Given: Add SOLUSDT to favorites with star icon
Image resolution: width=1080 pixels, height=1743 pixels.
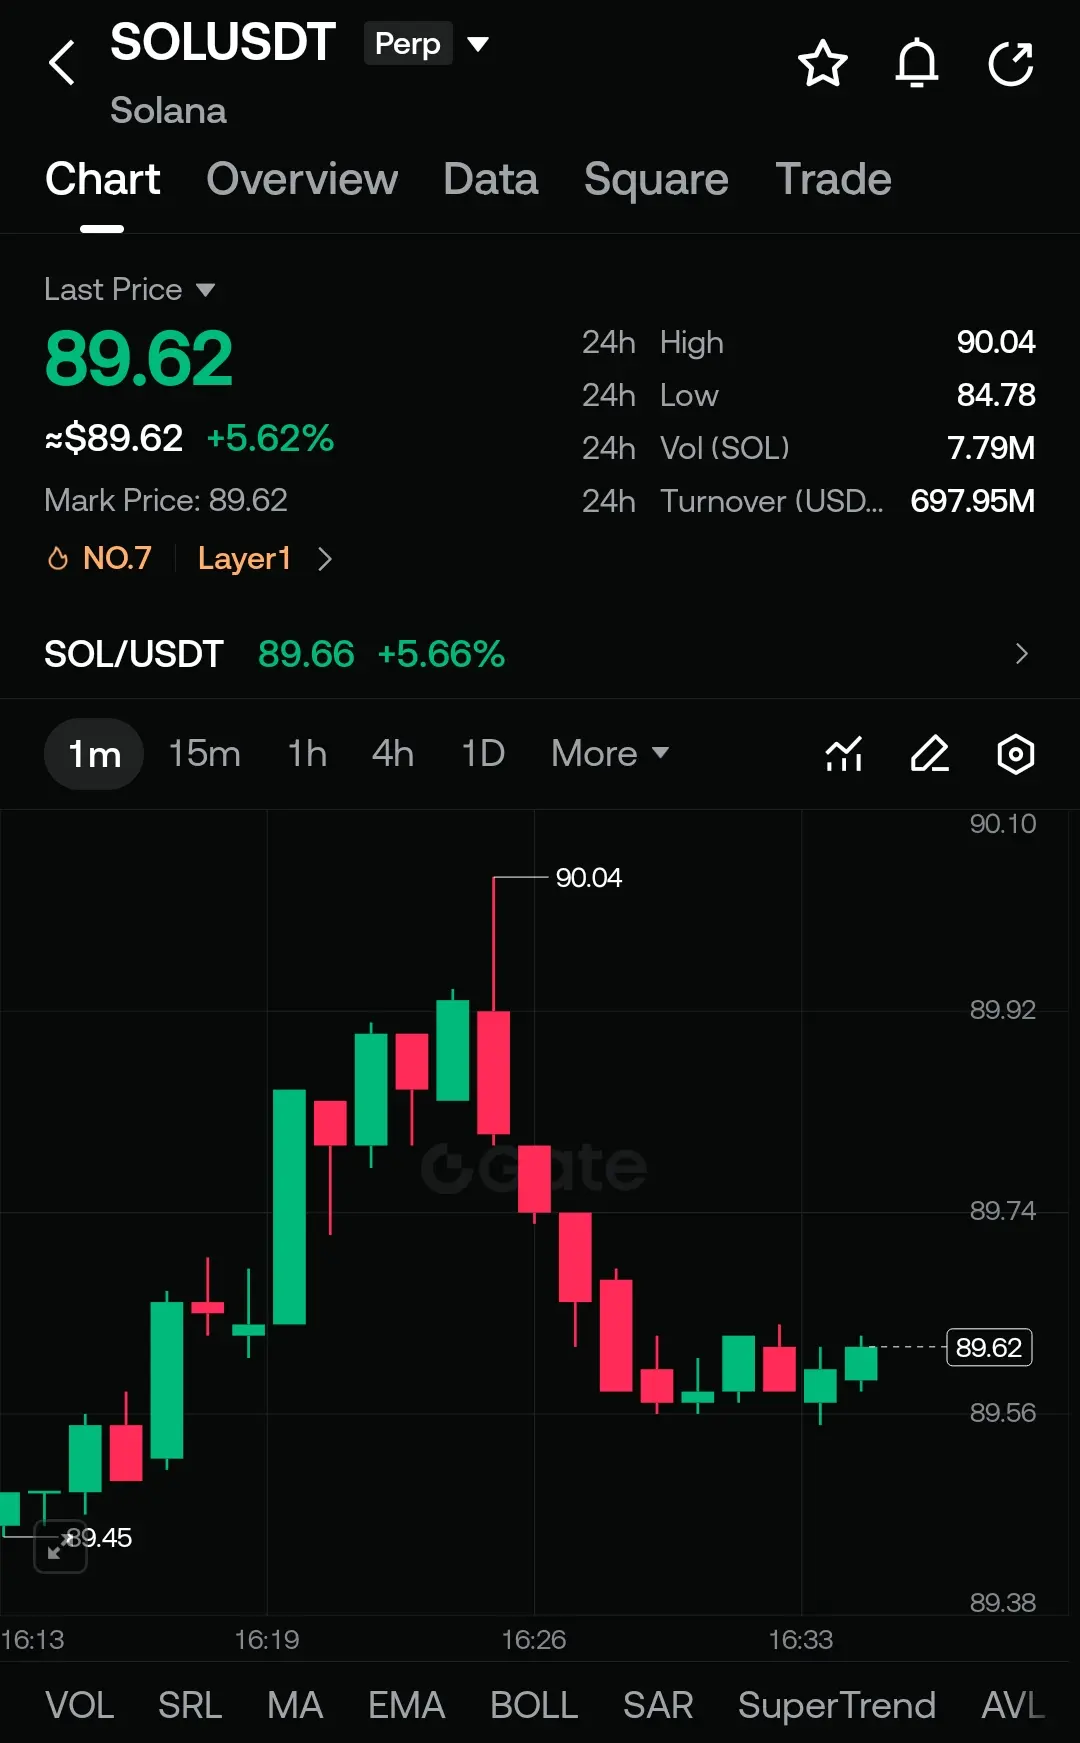Looking at the screenshot, I should (822, 64).
